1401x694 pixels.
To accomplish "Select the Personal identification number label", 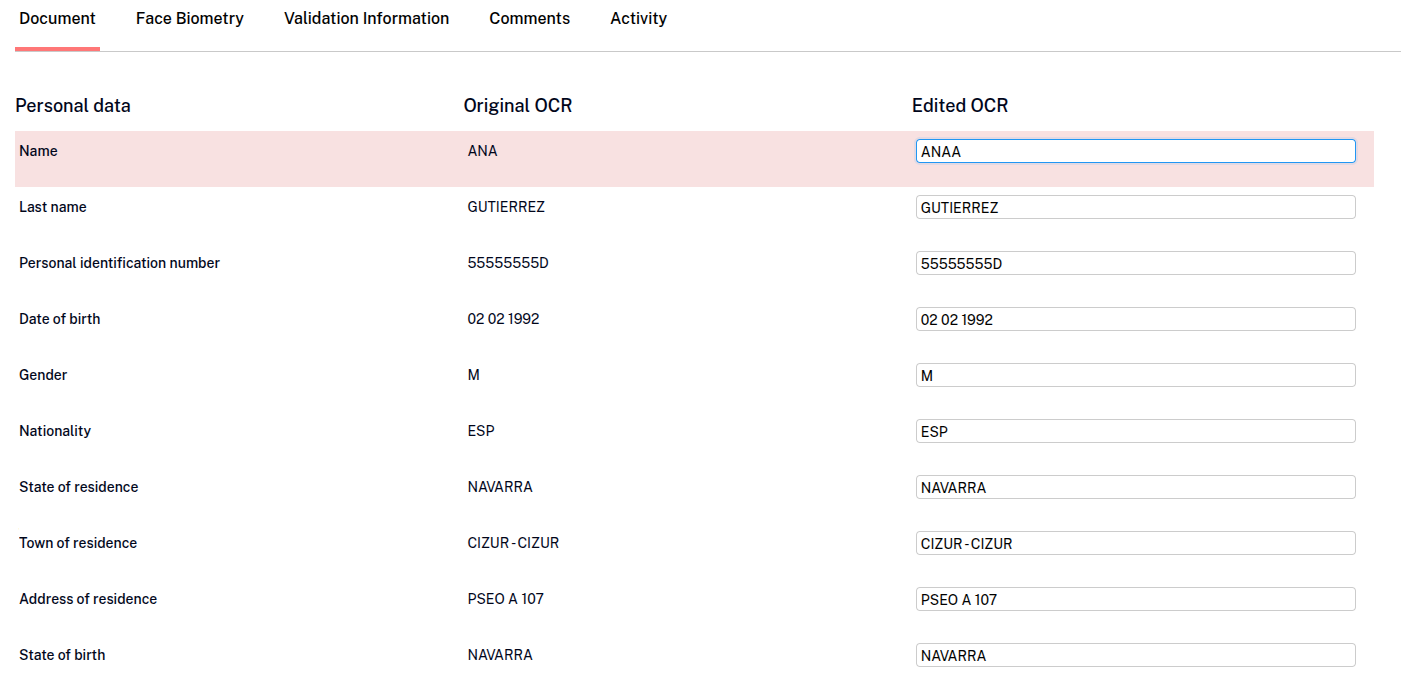I will (x=119, y=263).
